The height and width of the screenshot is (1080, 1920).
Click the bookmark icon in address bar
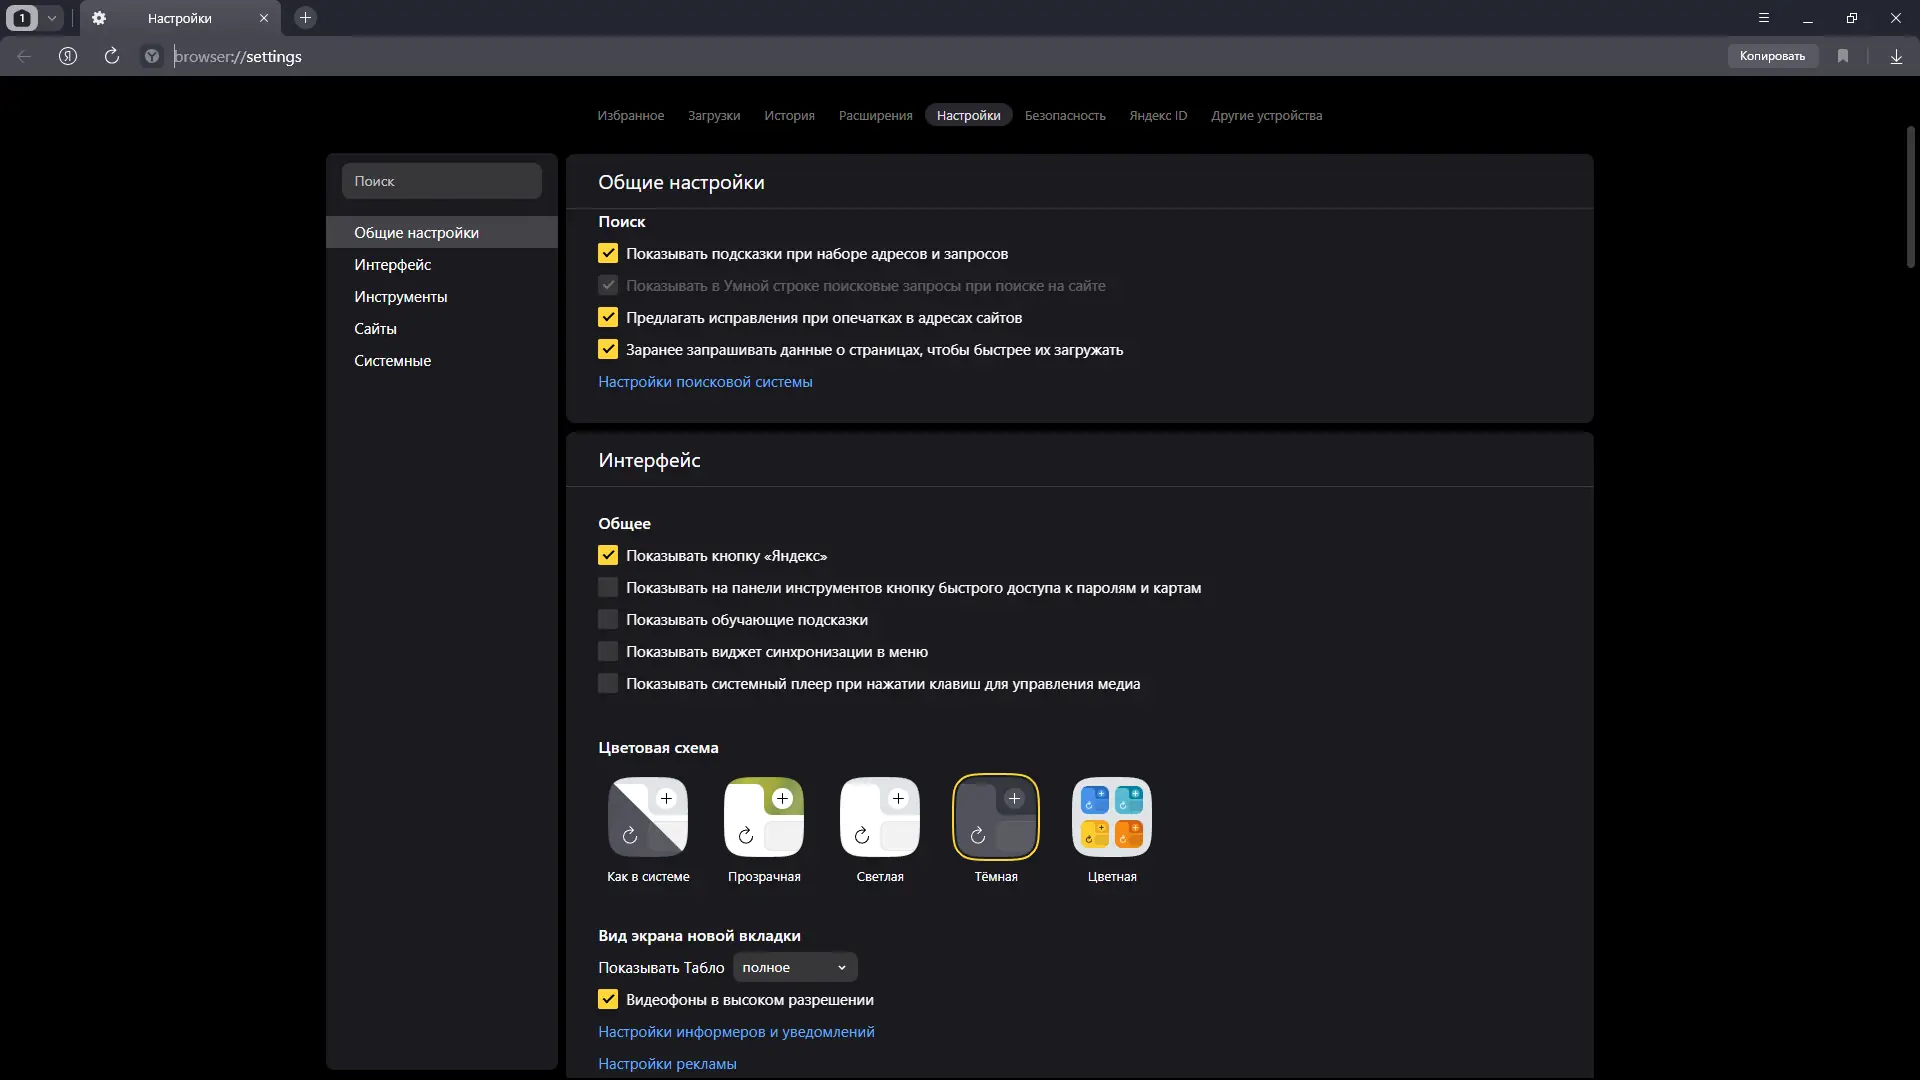coord(1843,56)
